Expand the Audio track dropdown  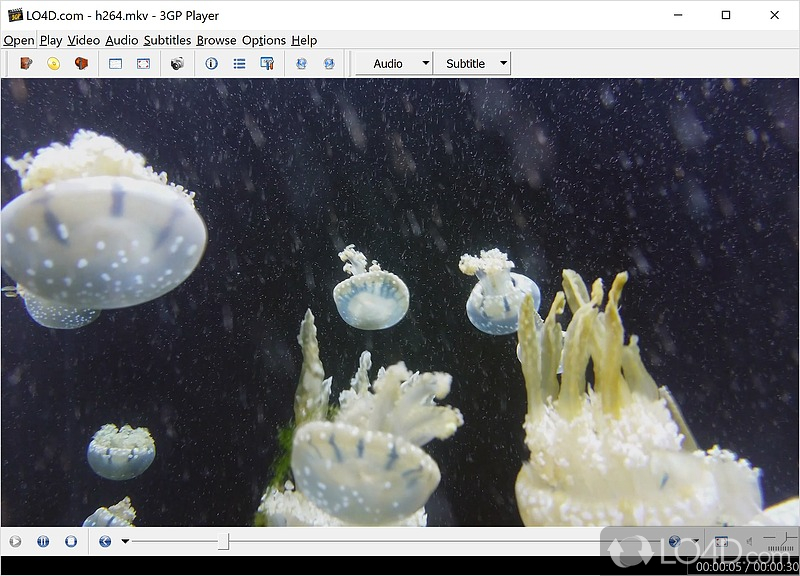coord(425,64)
